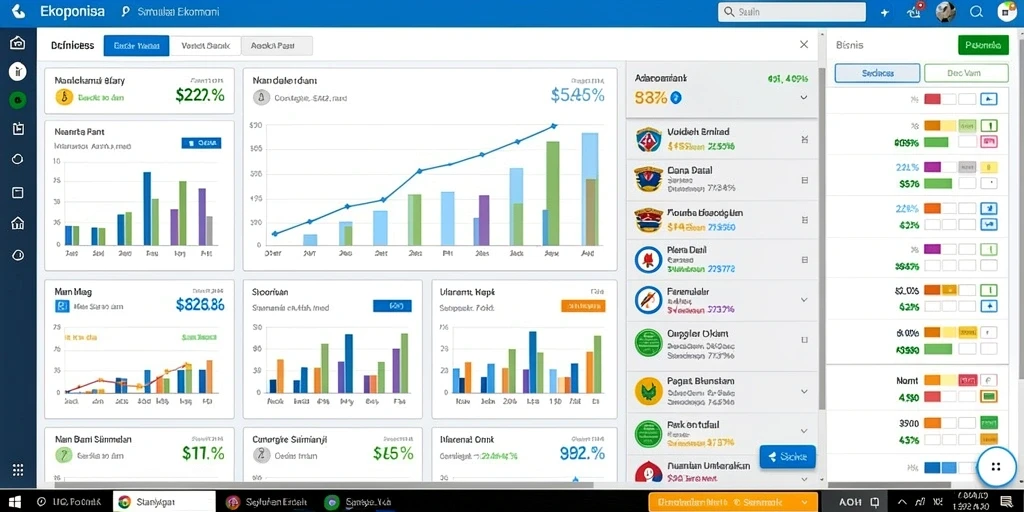Click the blue Sicice floating button
Screen dimensions: 1024x512
tap(788, 457)
